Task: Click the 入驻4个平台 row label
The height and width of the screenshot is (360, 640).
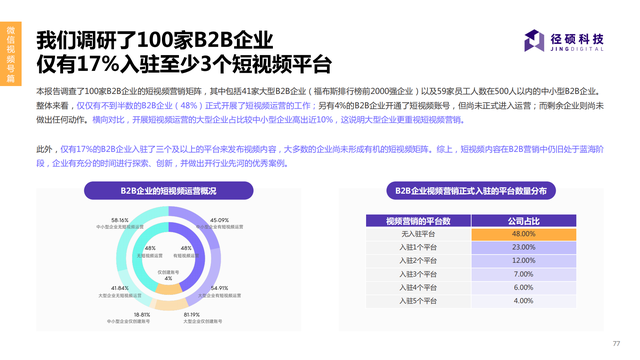Action: 418,288
